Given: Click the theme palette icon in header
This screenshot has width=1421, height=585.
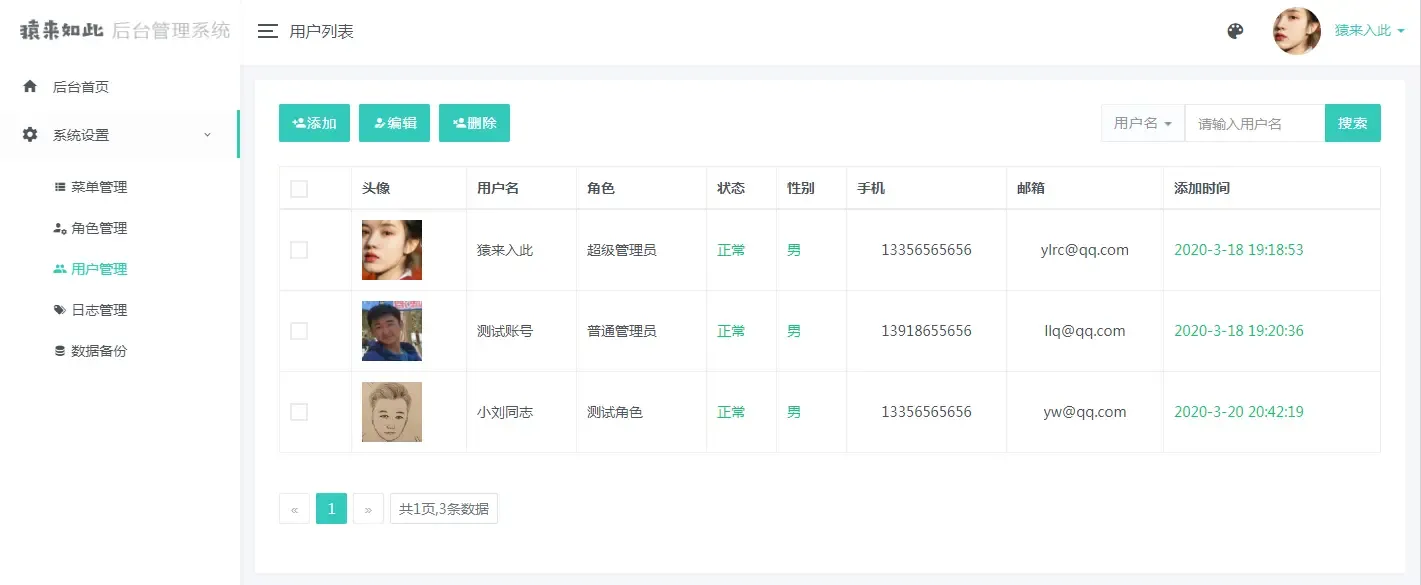Looking at the screenshot, I should (1234, 31).
